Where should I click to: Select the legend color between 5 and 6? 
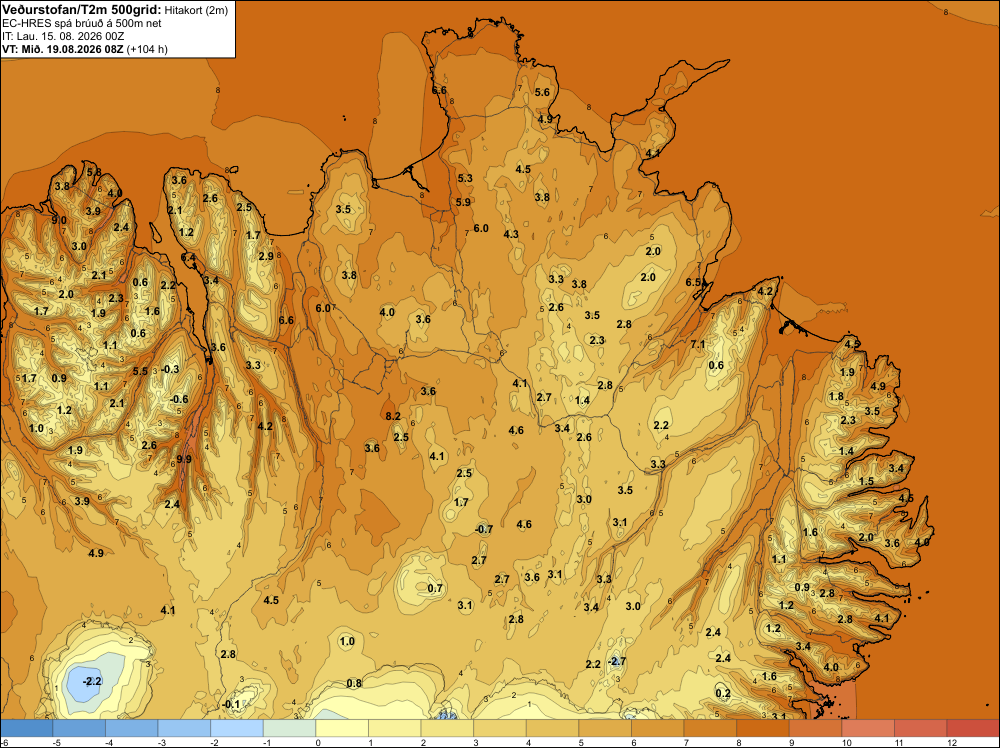coord(605,728)
